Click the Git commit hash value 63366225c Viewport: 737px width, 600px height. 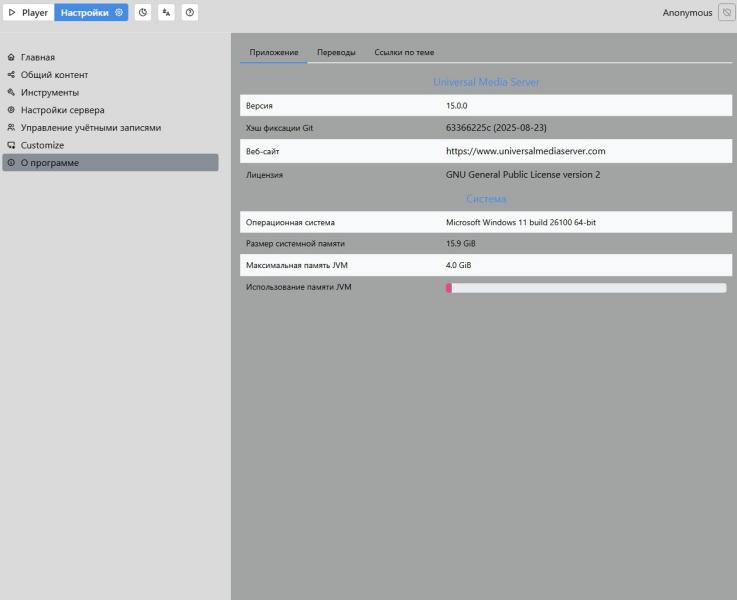click(x=495, y=128)
